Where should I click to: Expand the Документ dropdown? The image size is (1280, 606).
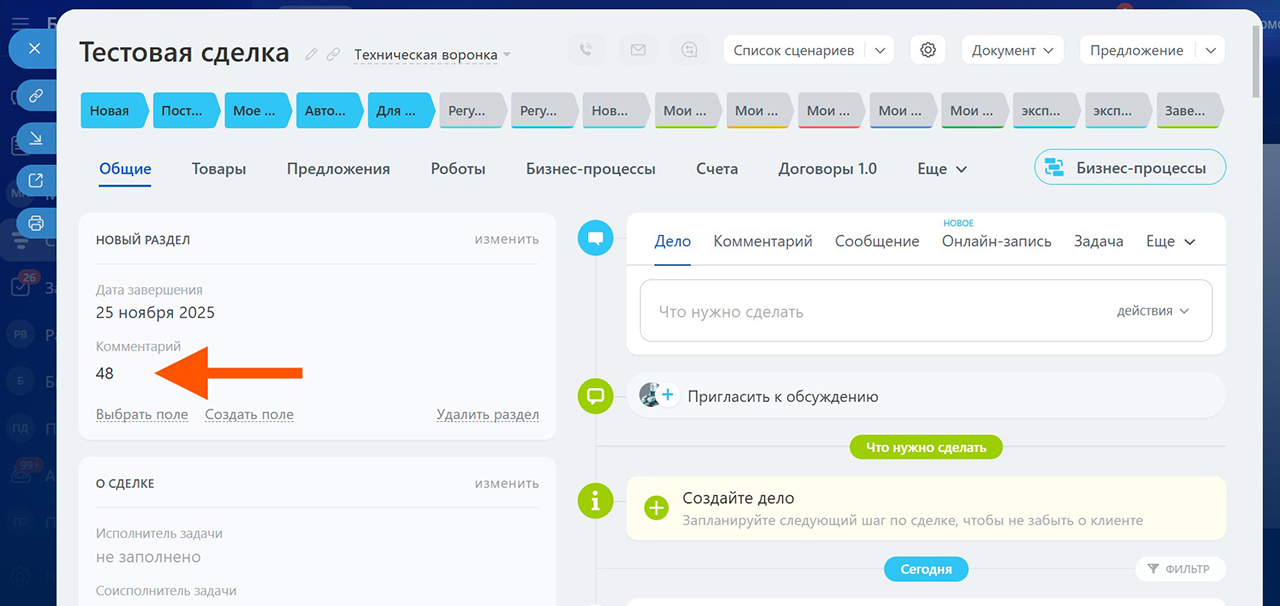tap(1012, 50)
